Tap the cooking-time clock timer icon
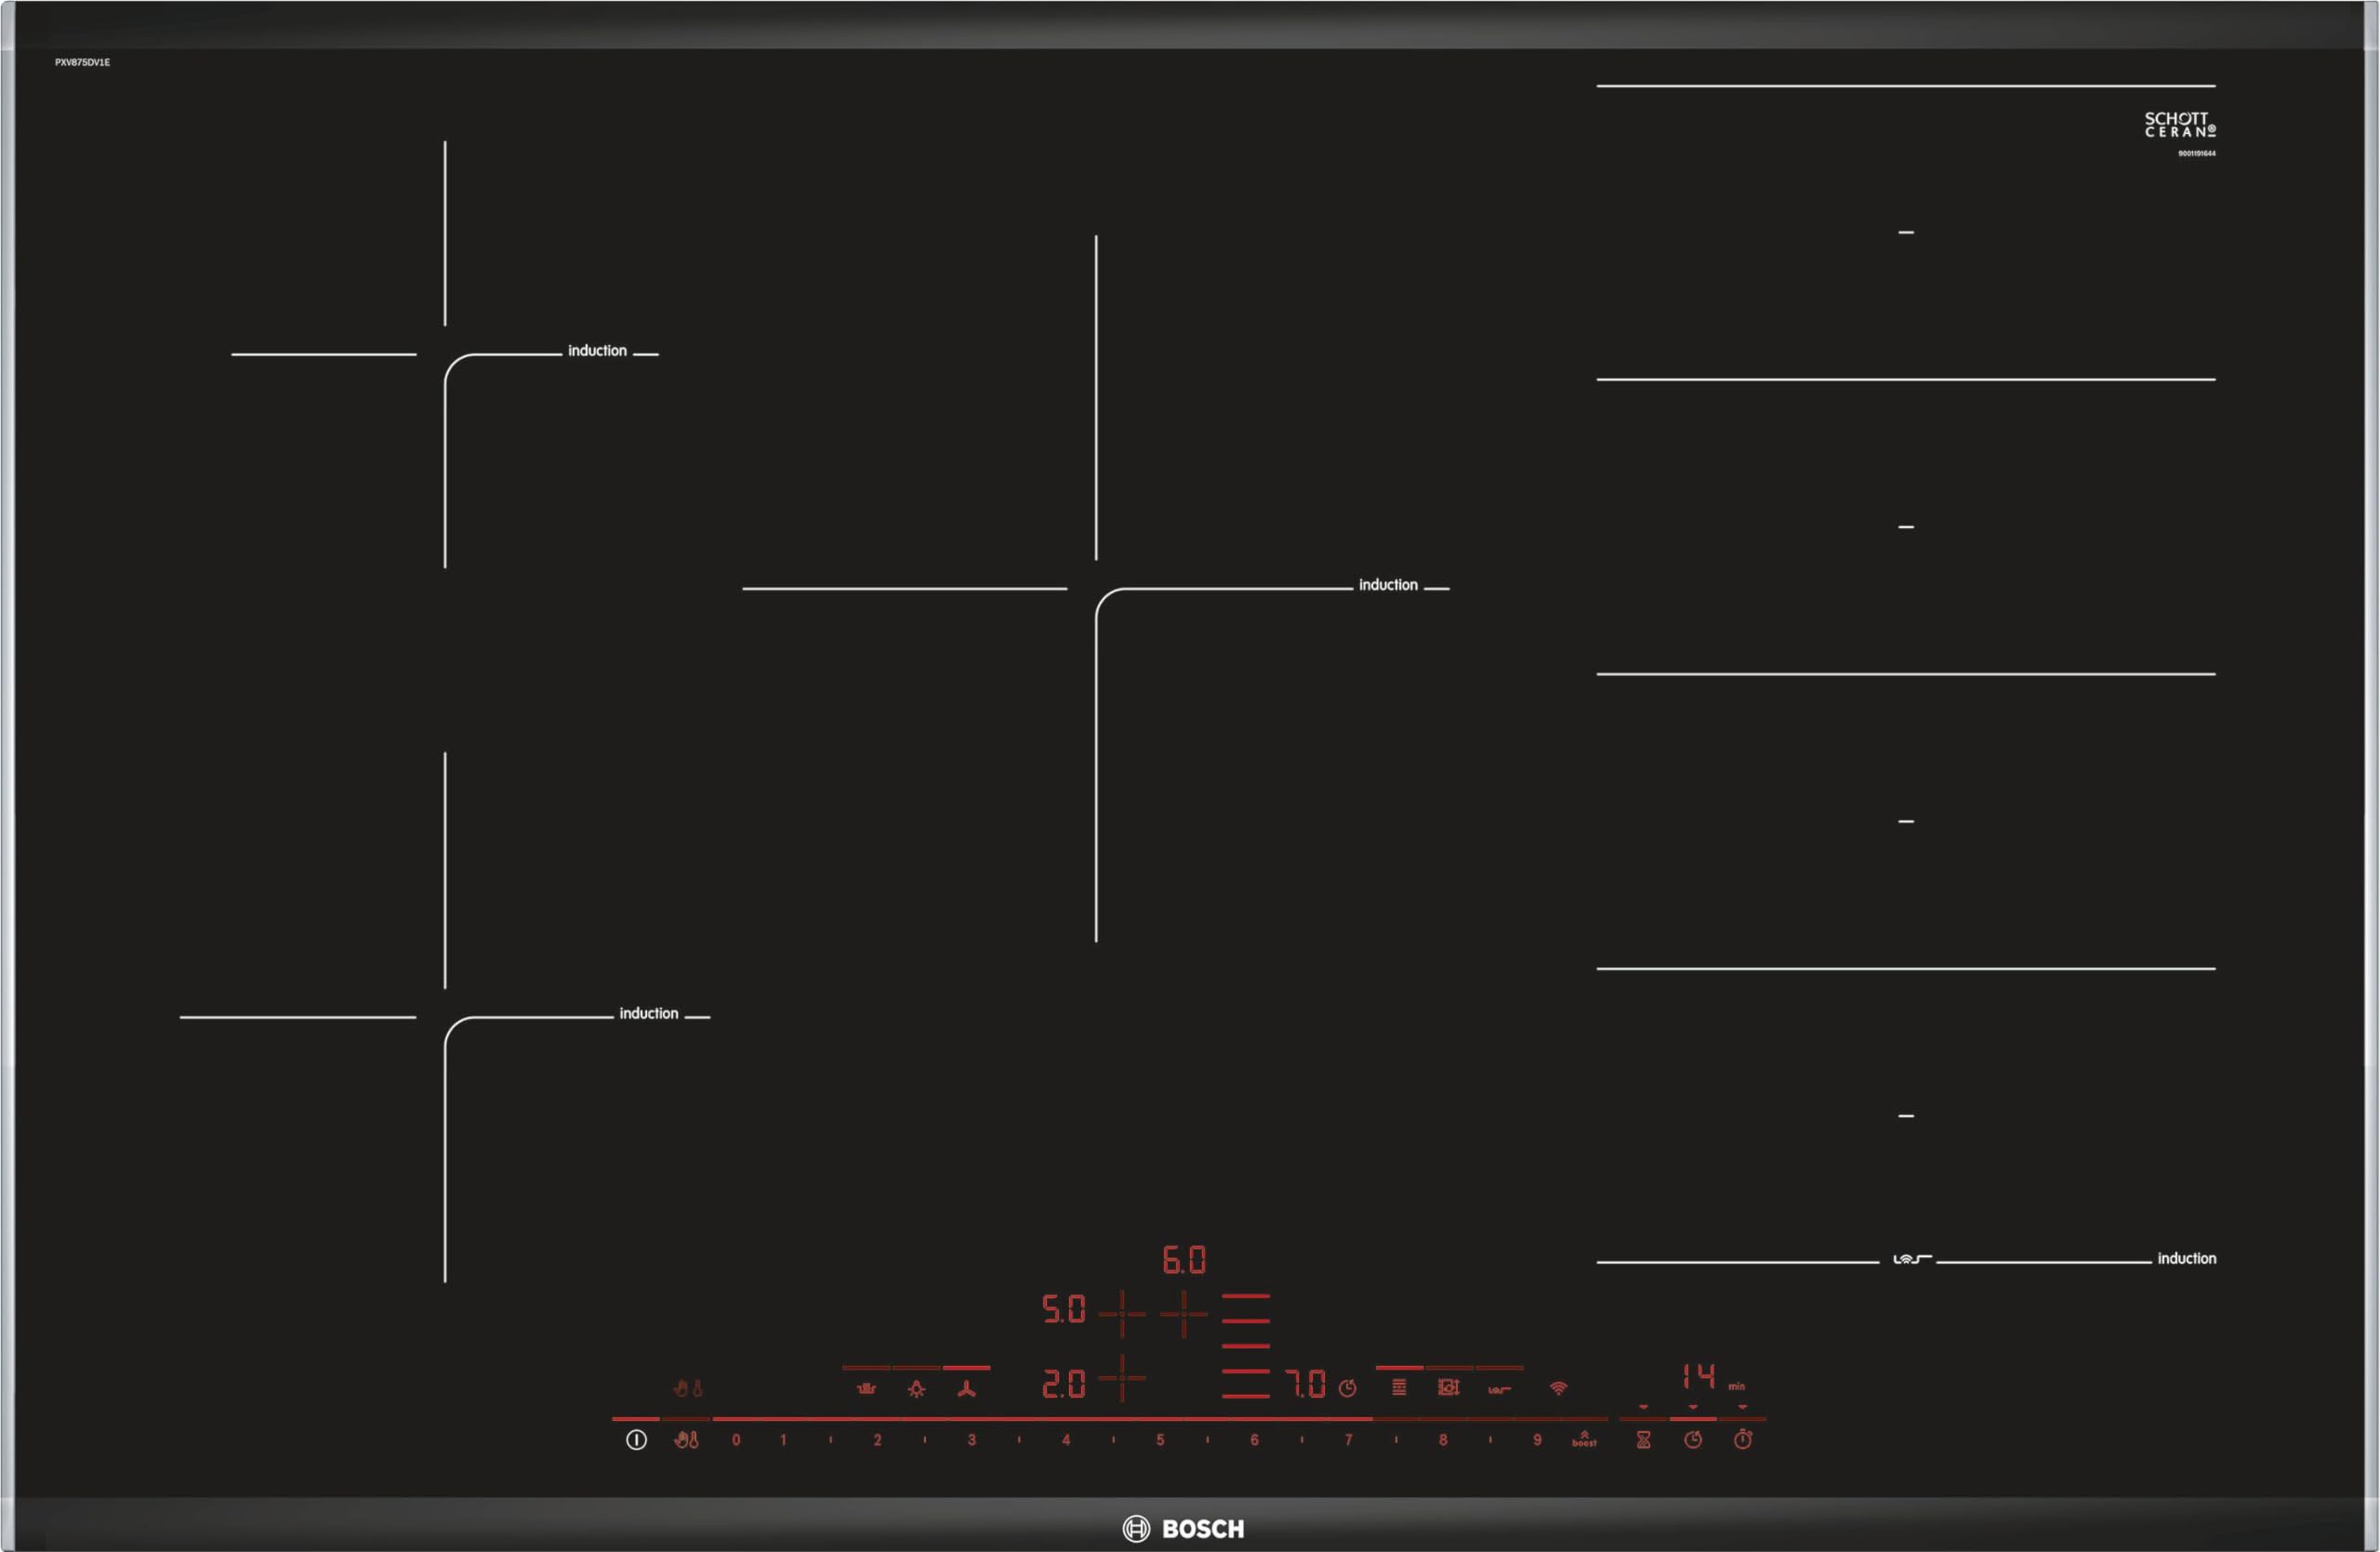This screenshot has height=1552, width=2380. pos(1693,1440)
